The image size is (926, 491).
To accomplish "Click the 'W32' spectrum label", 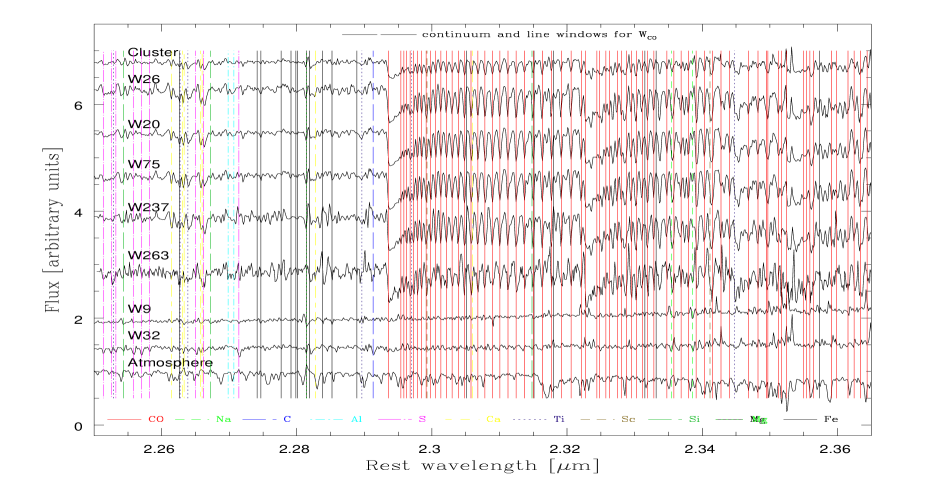I will pyautogui.click(x=144, y=335).
